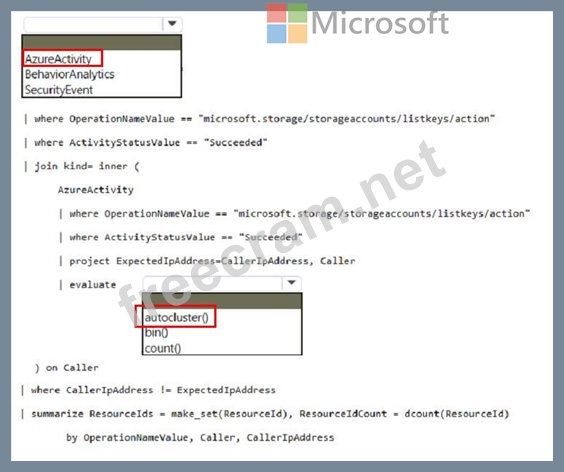This screenshot has width=564, height=472.
Task: Choose BehaviorAnalytics in the dropdown list
Action: tap(69, 74)
